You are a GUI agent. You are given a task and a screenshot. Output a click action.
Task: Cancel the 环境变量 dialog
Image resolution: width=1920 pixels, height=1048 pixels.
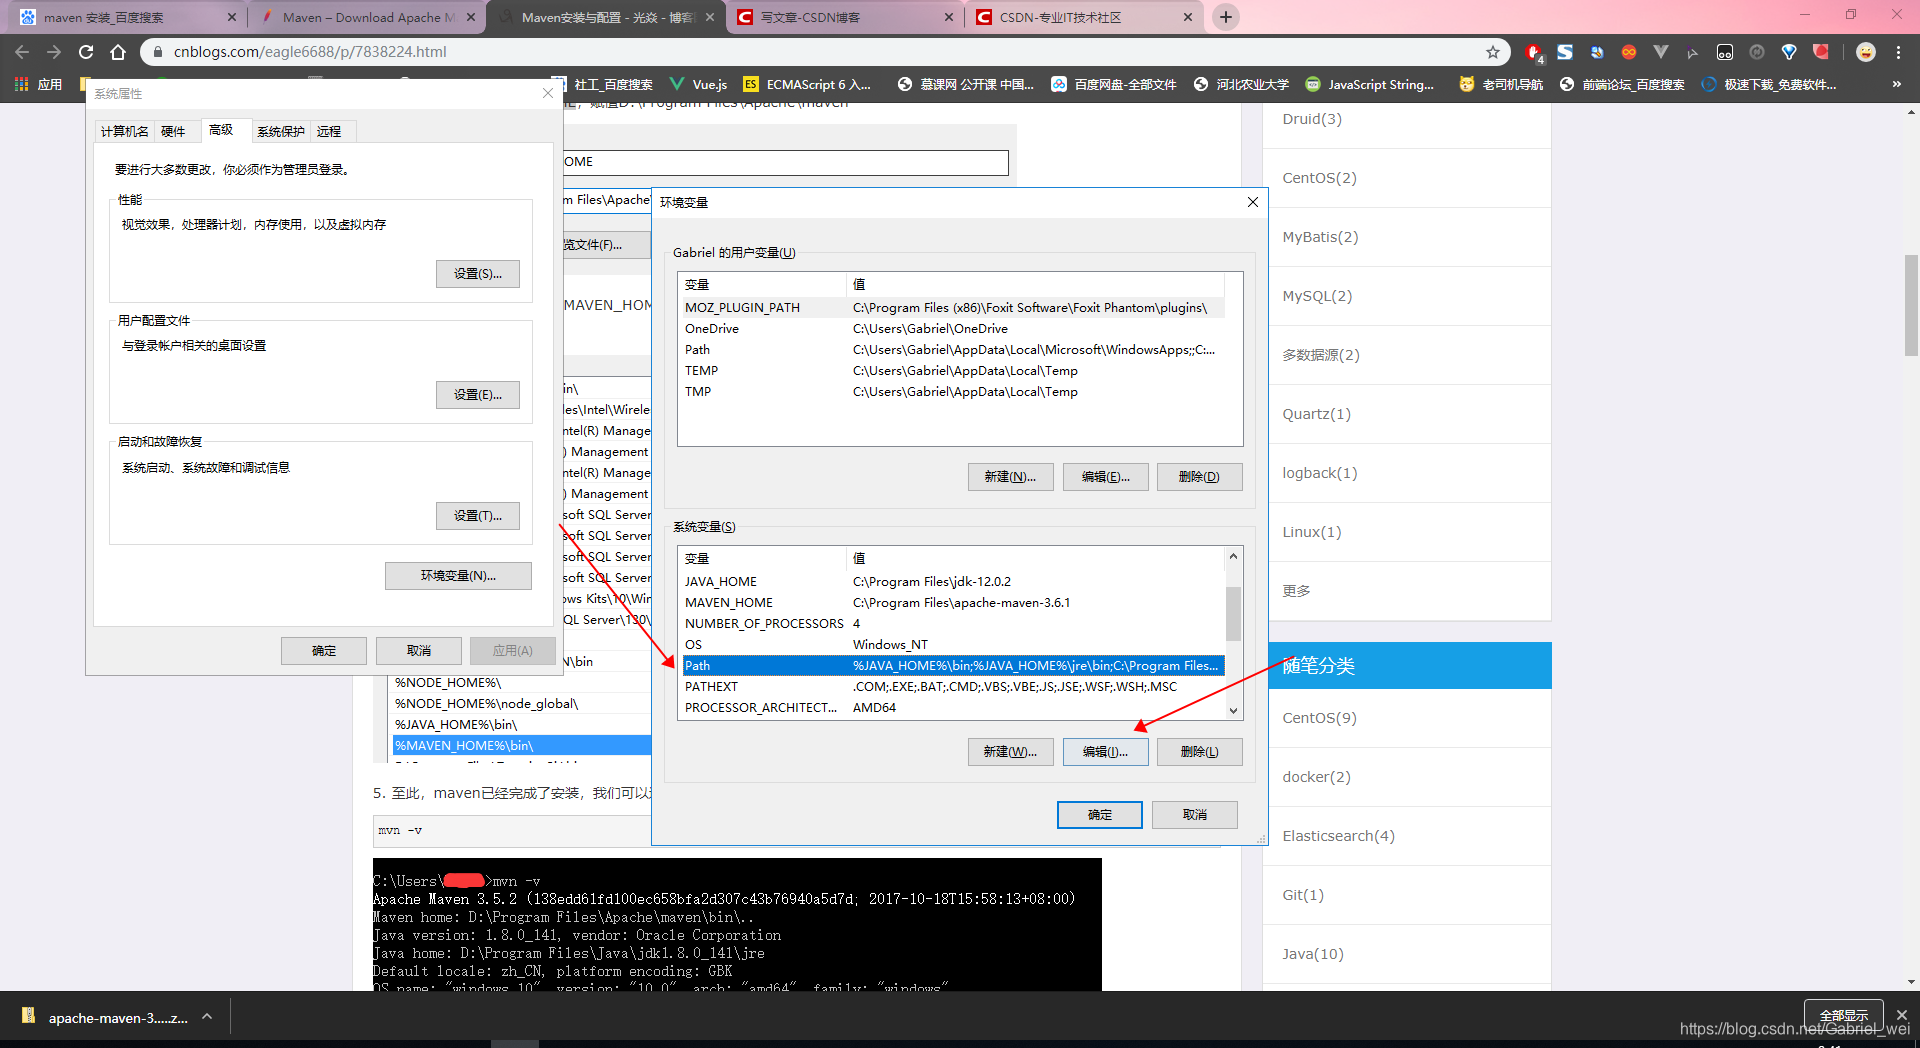click(x=1195, y=815)
